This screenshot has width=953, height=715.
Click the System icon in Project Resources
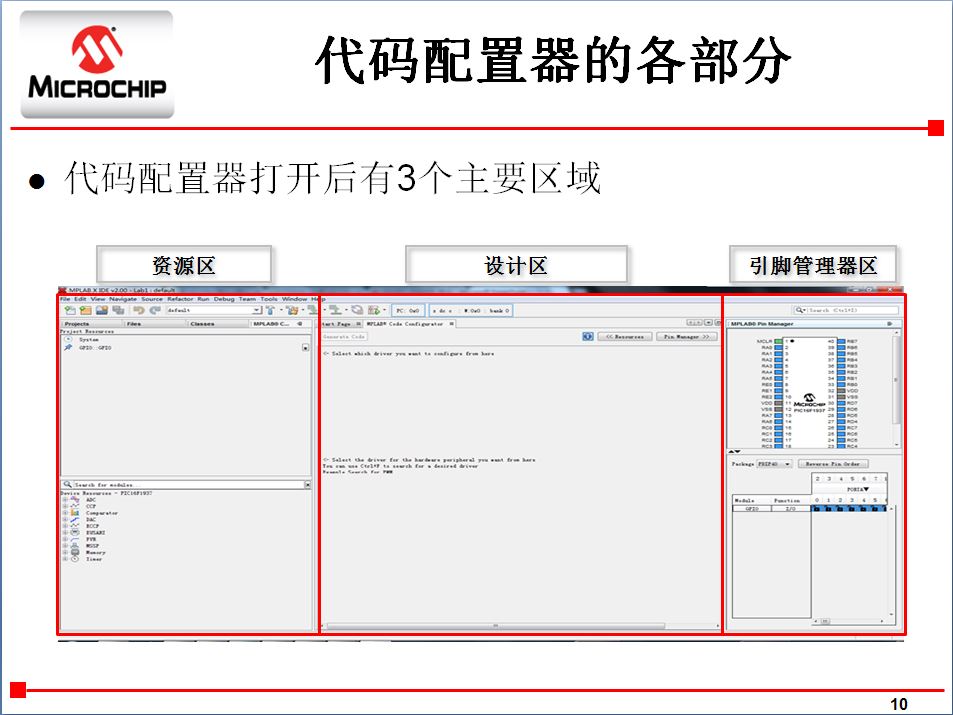point(68,339)
